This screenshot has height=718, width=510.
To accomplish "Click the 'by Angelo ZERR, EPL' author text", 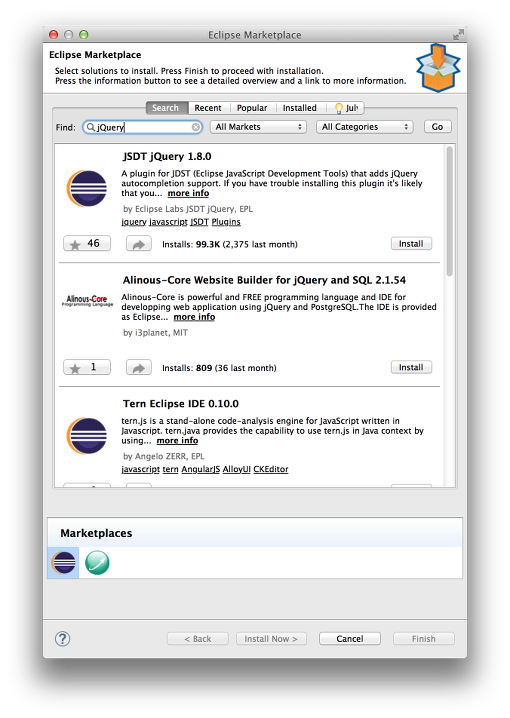I will (x=163, y=457).
